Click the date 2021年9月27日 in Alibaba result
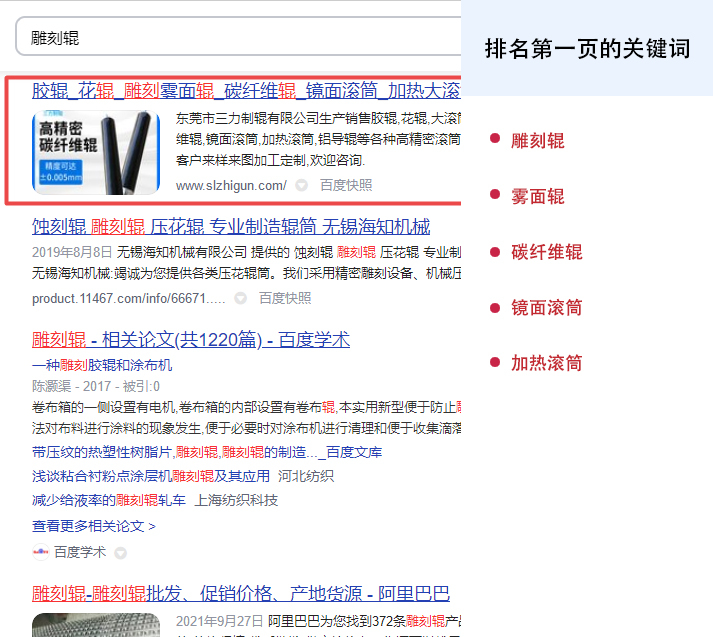 (220, 621)
